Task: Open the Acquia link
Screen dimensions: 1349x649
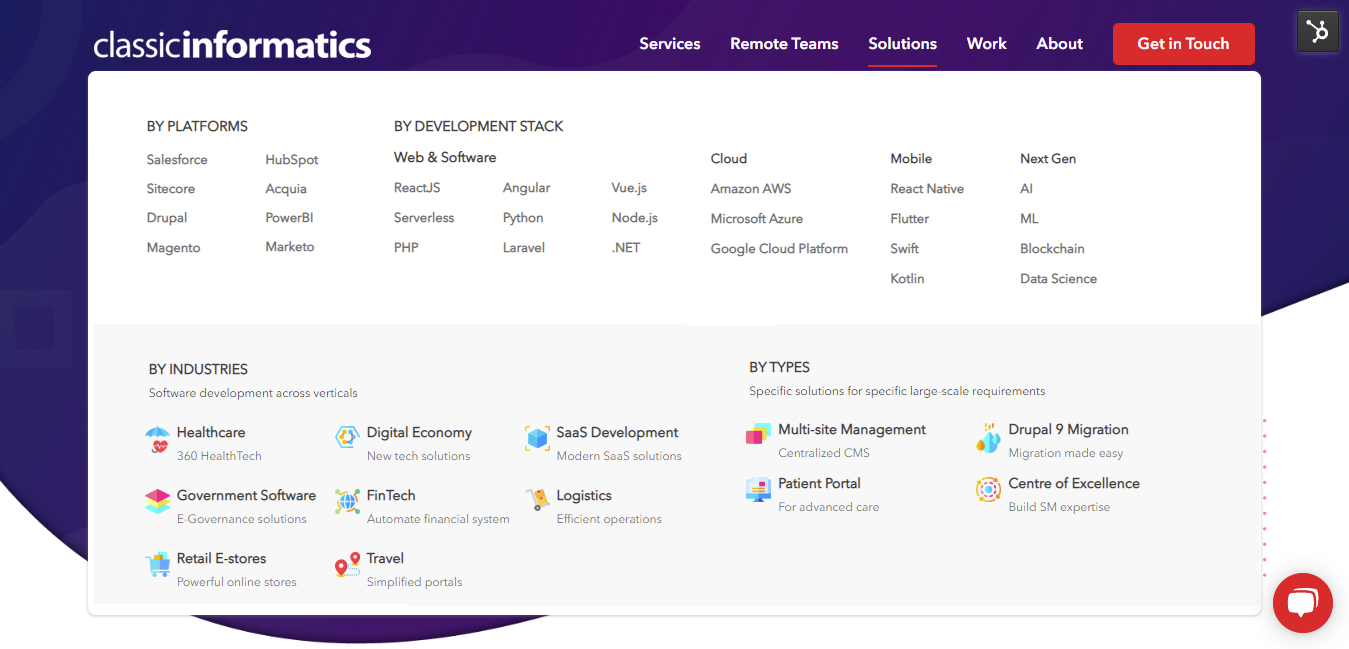Action: click(x=286, y=189)
